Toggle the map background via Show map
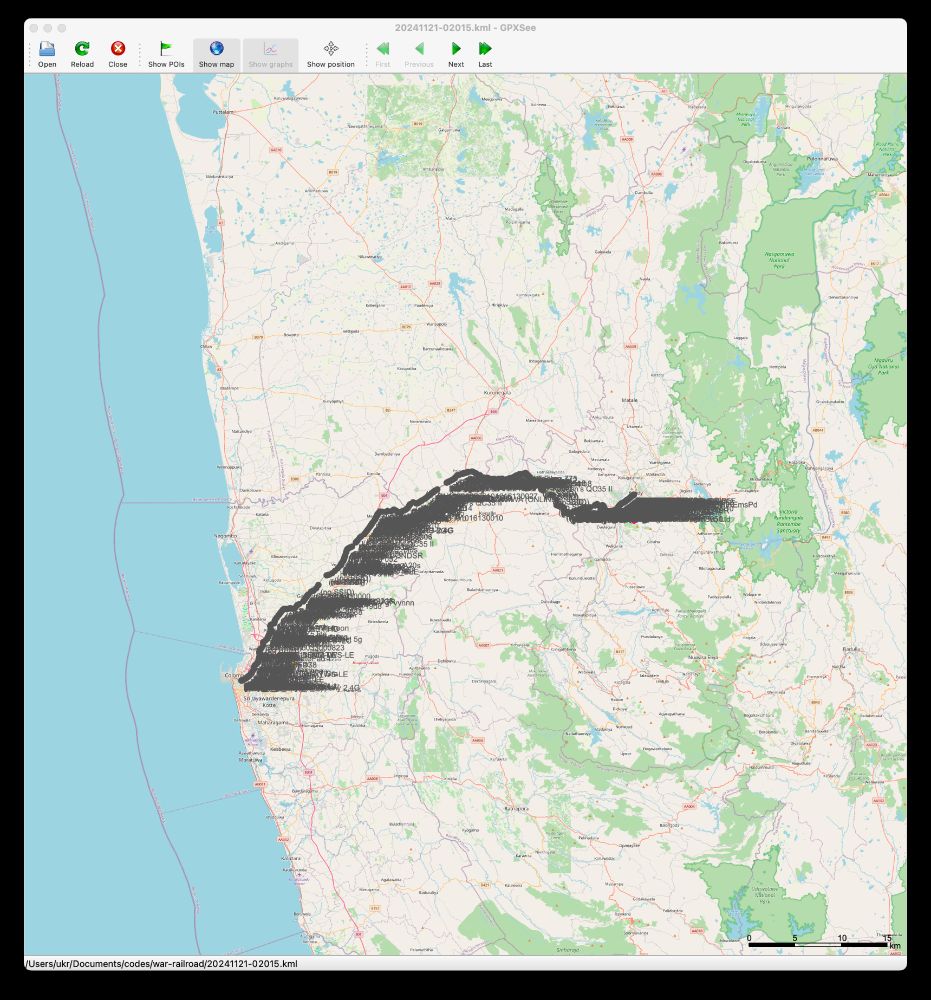This screenshot has height=1000, width=931. tap(217, 50)
